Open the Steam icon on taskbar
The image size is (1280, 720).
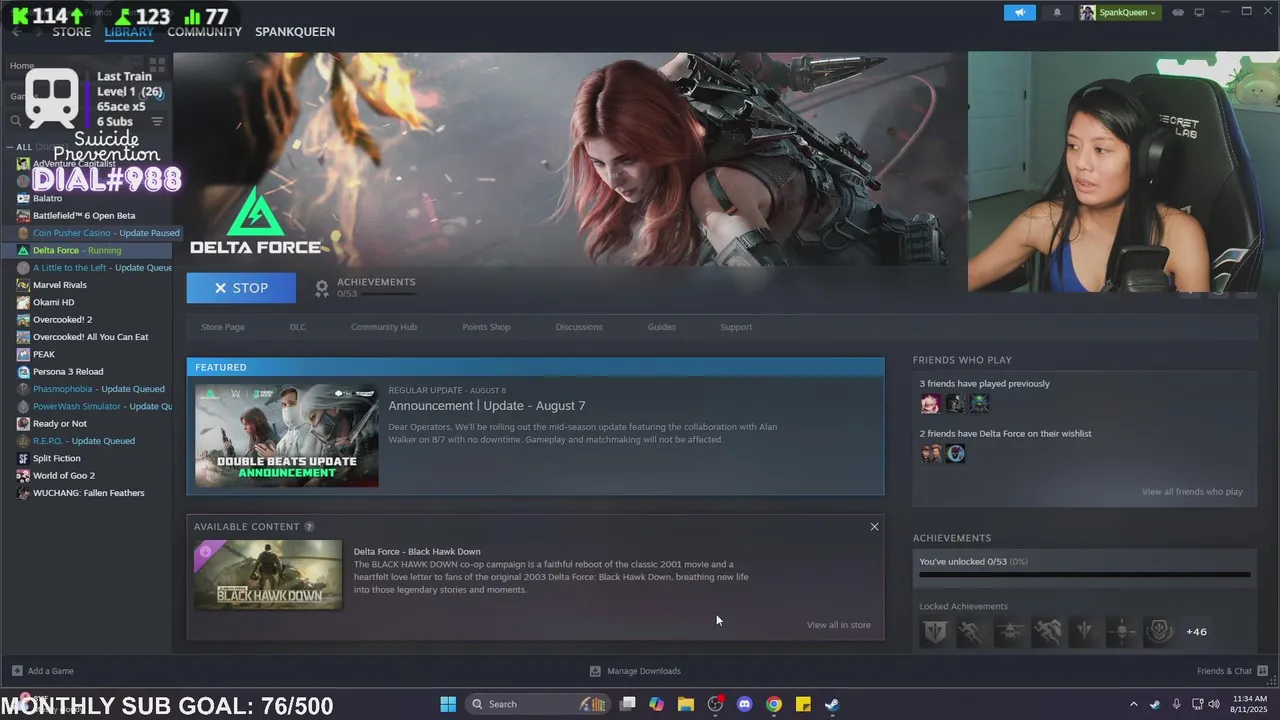point(832,704)
